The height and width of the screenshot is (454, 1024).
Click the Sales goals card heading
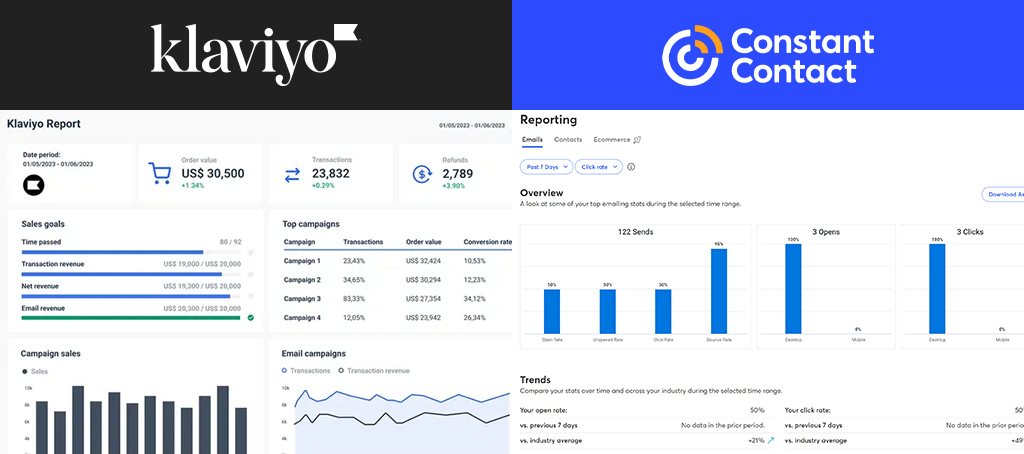[43, 224]
